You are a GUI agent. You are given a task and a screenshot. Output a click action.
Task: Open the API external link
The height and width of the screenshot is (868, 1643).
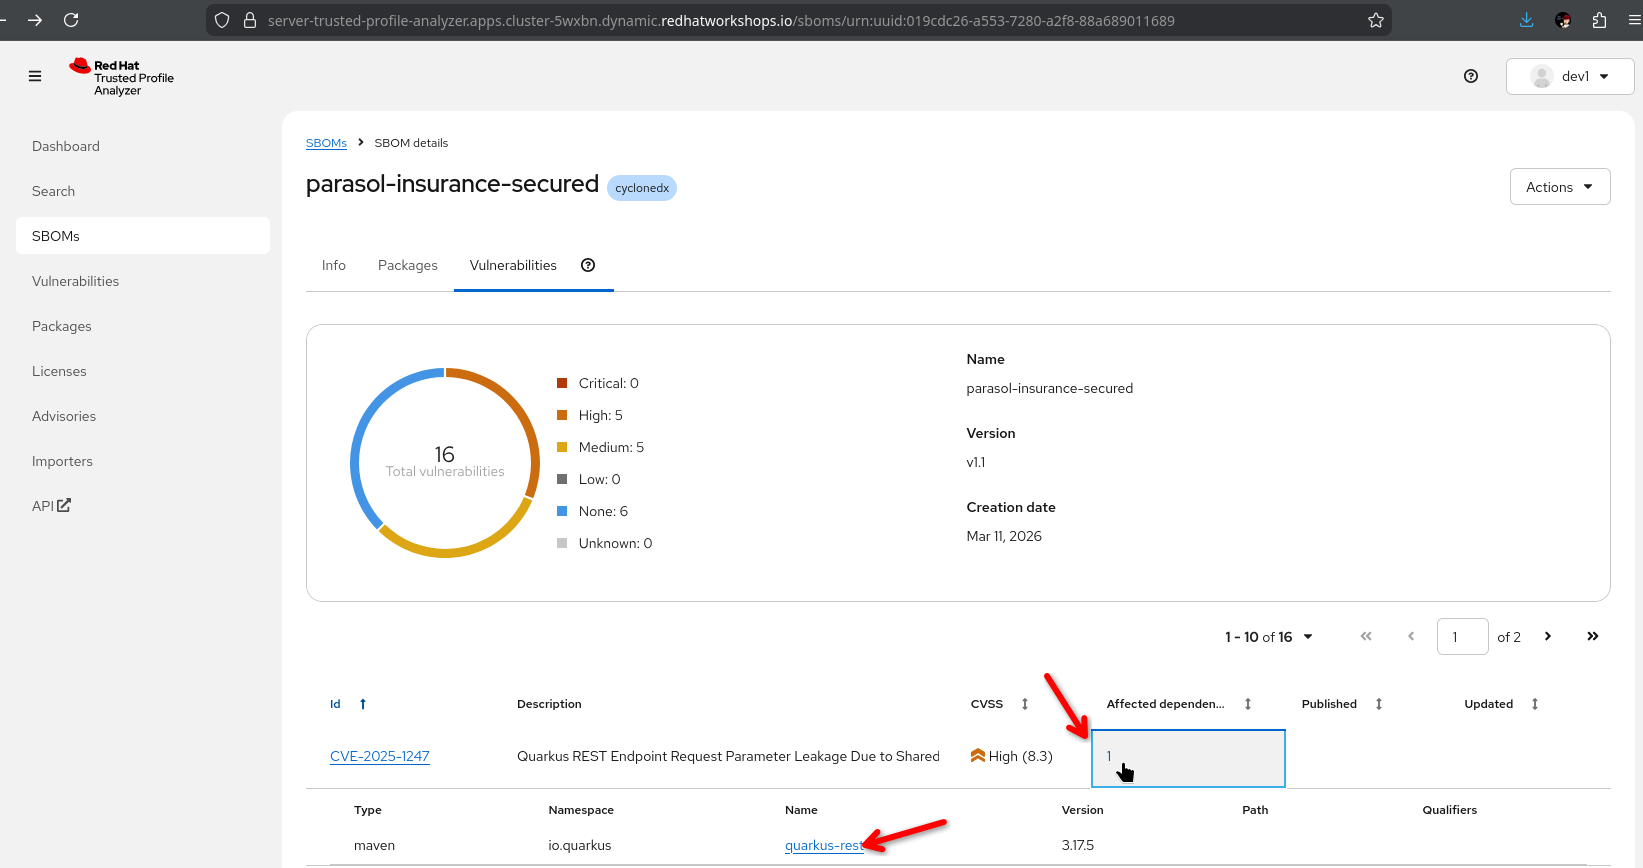tap(51, 506)
